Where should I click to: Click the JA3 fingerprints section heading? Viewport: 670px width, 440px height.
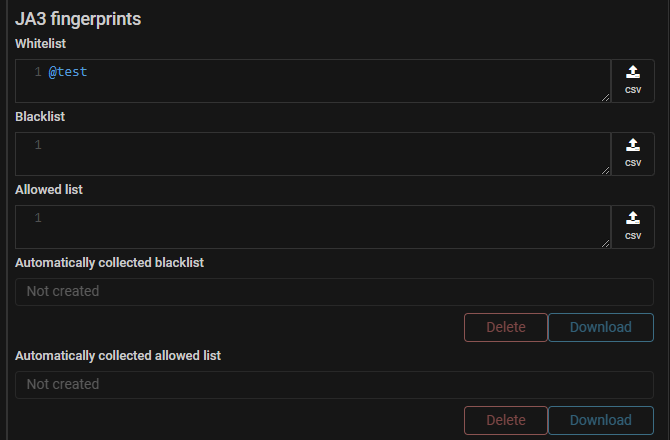78,19
